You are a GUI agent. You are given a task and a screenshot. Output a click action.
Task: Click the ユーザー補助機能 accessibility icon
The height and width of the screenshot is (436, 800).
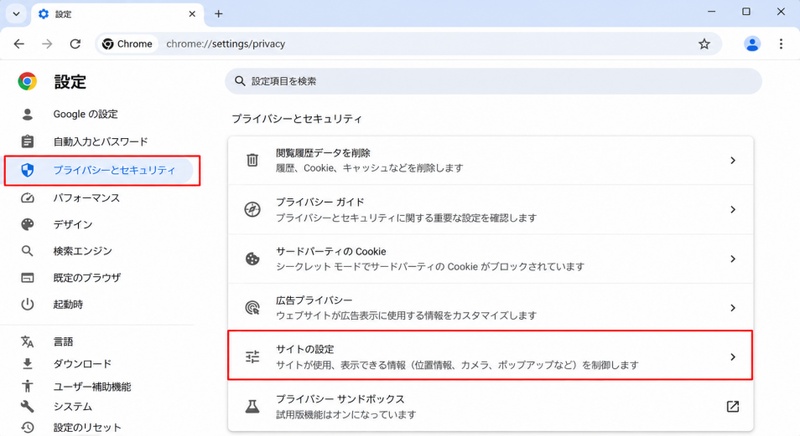pos(28,387)
